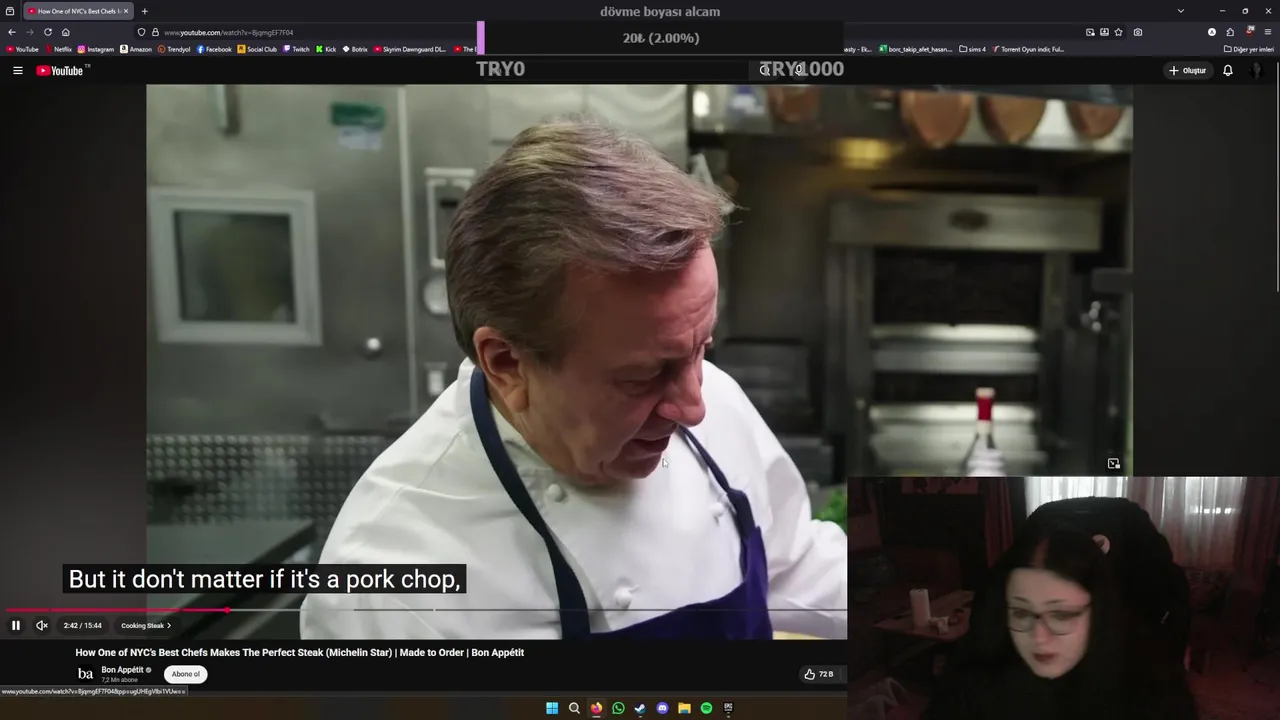Open Trendyol bookmark
The height and width of the screenshot is (720, 1280).
[174, 49]
